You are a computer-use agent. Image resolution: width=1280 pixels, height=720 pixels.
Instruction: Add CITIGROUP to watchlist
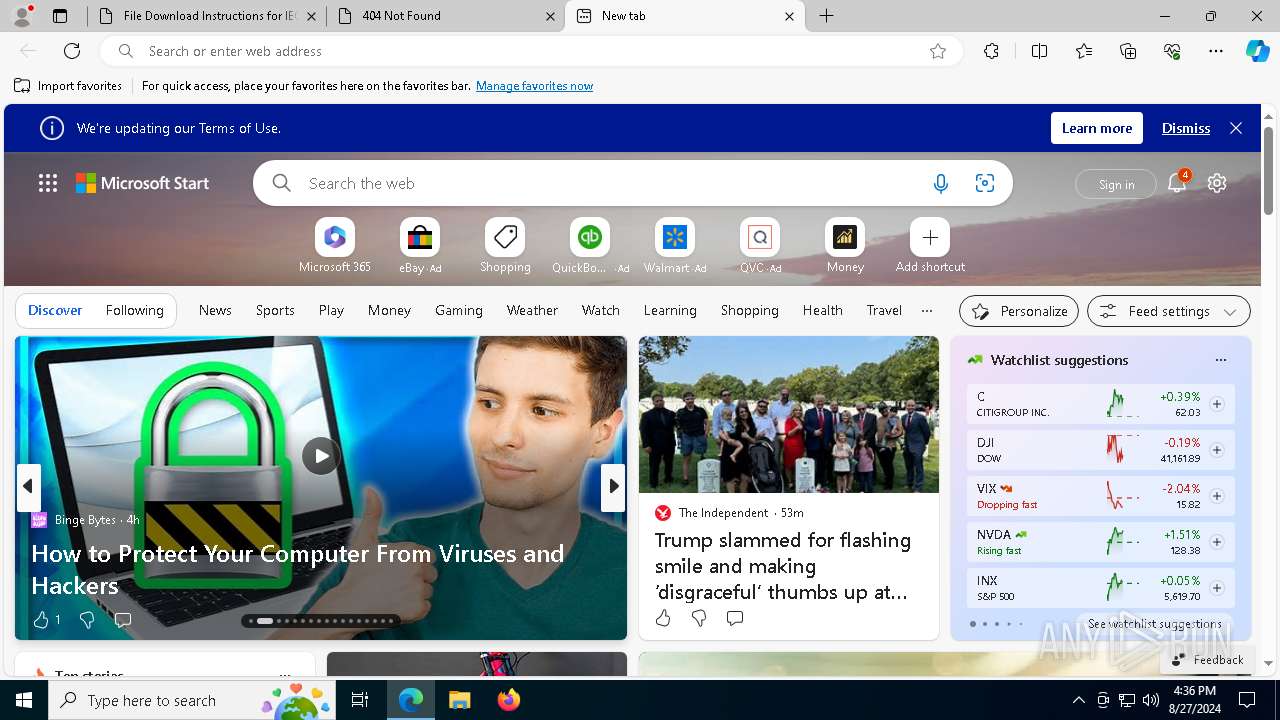[x=1217, y=404]
